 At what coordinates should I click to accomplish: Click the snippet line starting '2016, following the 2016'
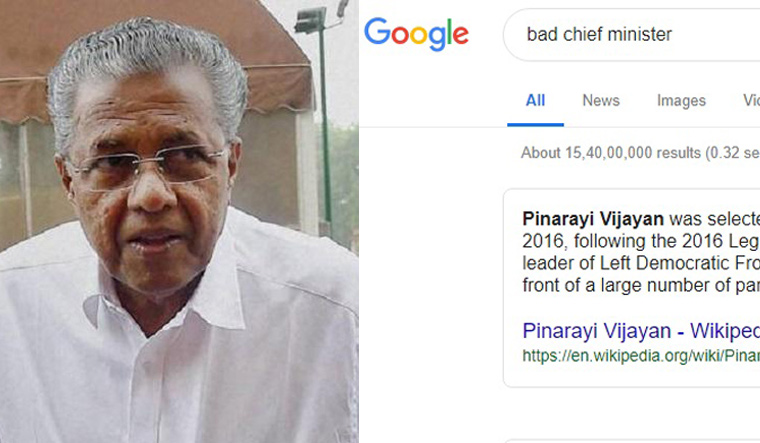click(x=641, y=241)
